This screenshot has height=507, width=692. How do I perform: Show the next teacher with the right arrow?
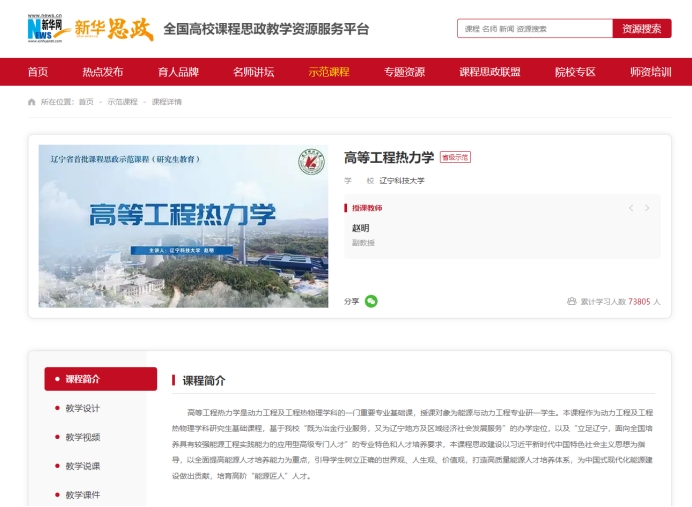(647, 208)
